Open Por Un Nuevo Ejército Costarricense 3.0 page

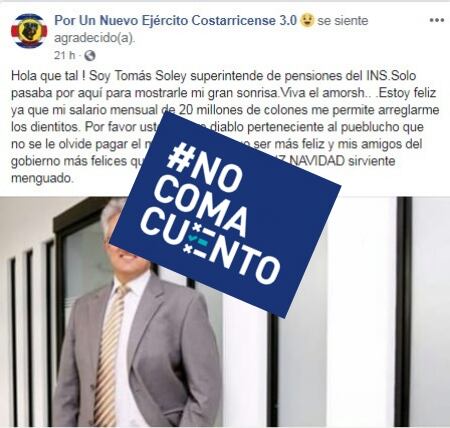[x=175, y=21]
